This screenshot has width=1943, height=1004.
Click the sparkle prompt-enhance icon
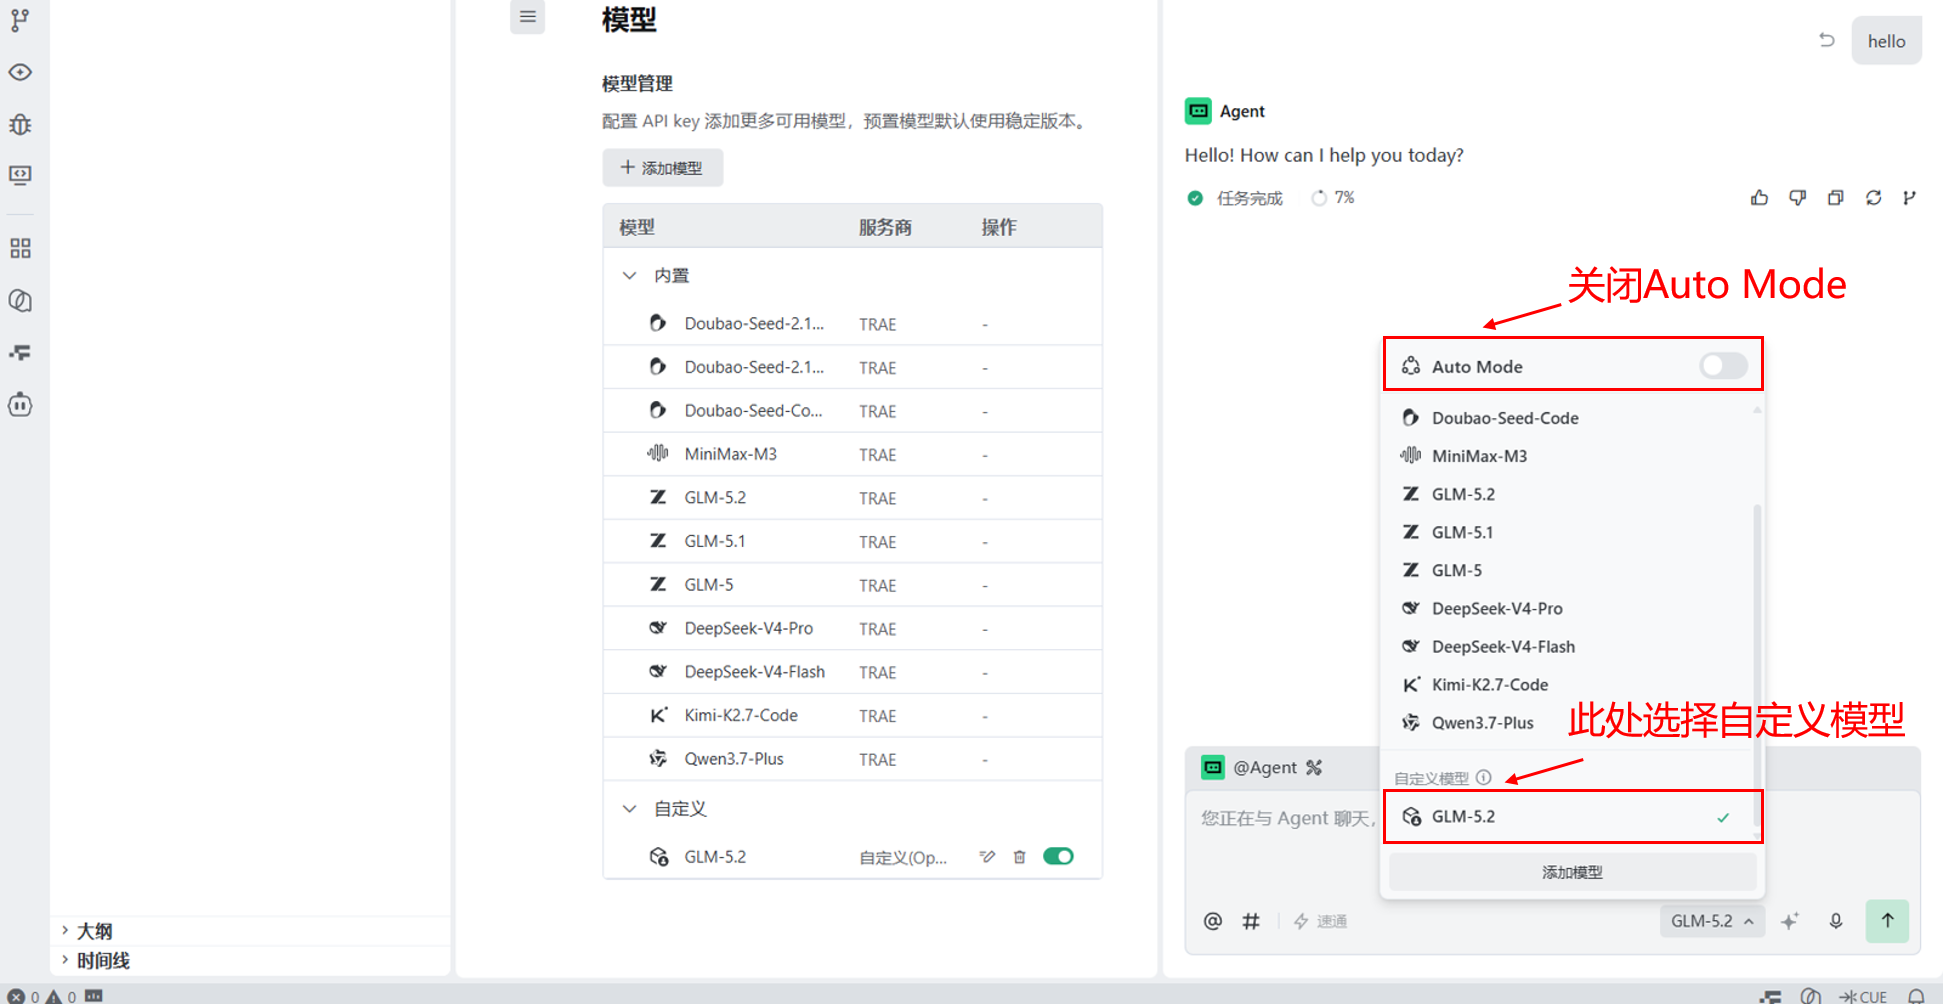point(1790,921)
